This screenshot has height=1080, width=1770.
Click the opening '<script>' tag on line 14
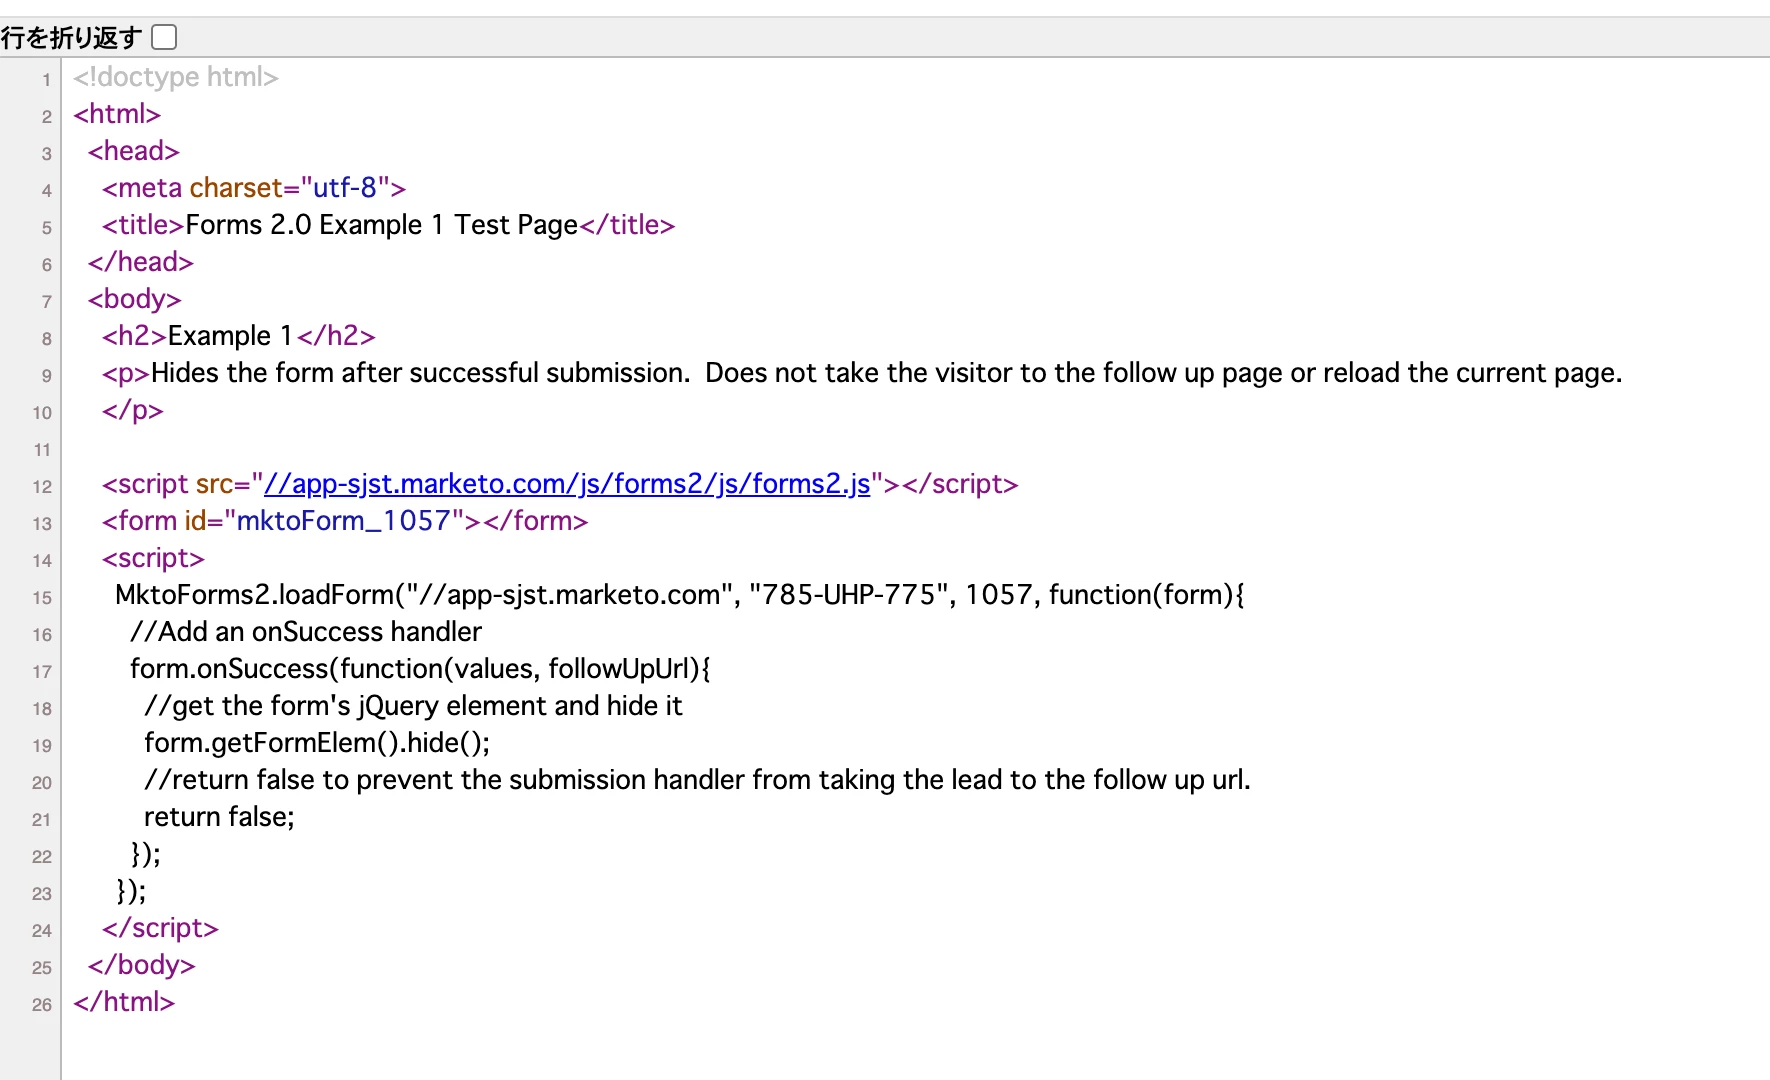pyautogui.click(x=153, y=558)
